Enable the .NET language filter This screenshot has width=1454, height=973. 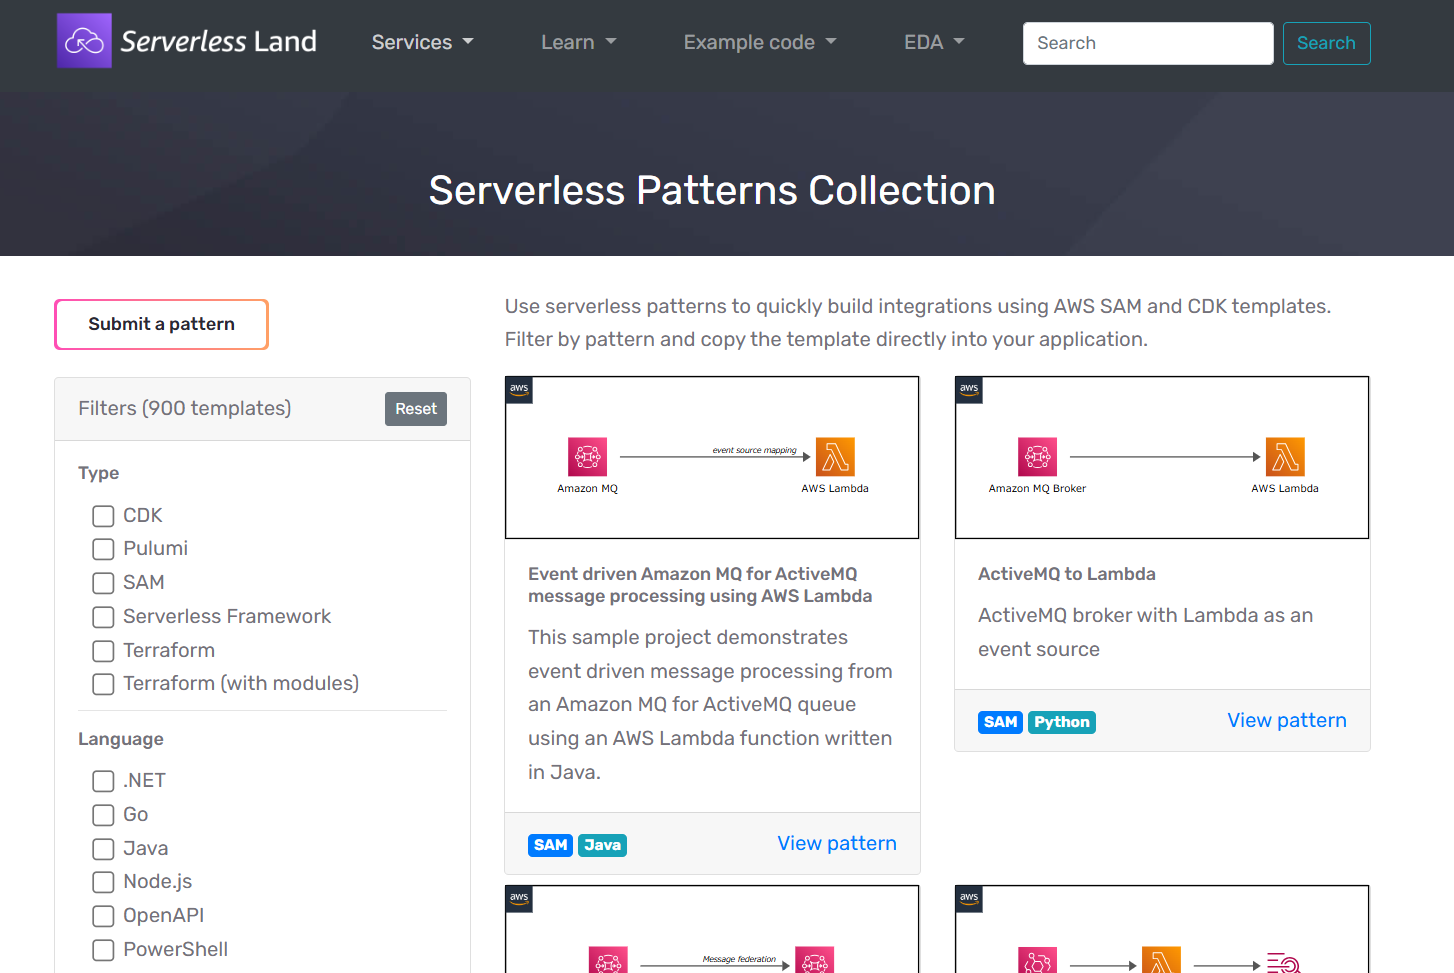[x=103, y=781]
